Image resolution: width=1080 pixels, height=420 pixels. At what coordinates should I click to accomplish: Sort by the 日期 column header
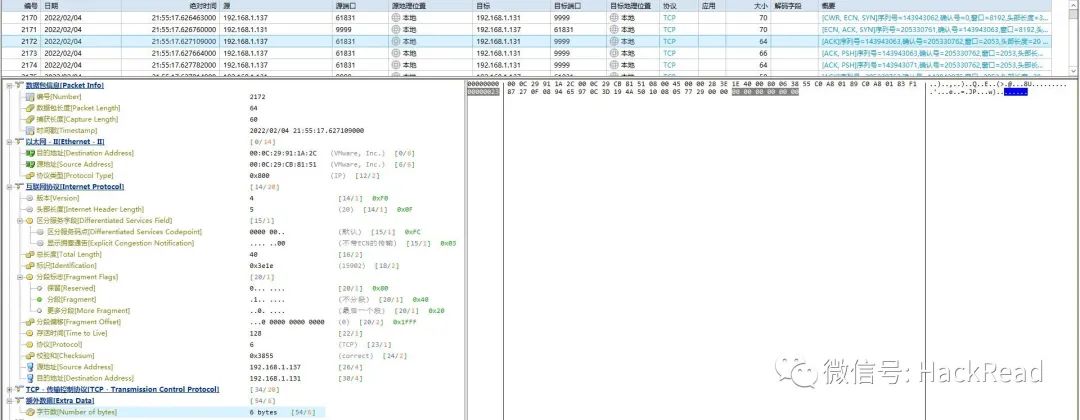click(81, 6)
